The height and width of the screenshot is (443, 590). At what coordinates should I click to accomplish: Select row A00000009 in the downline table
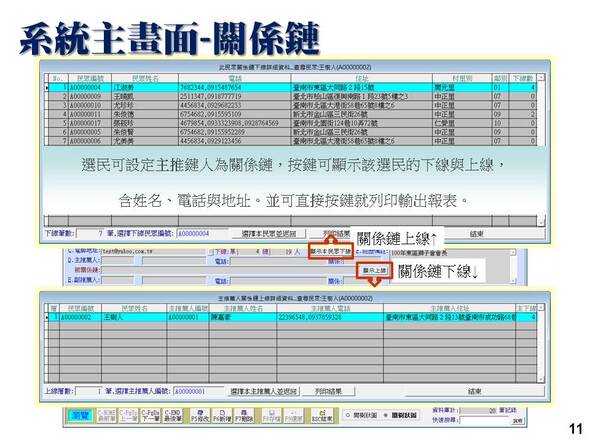292,96
